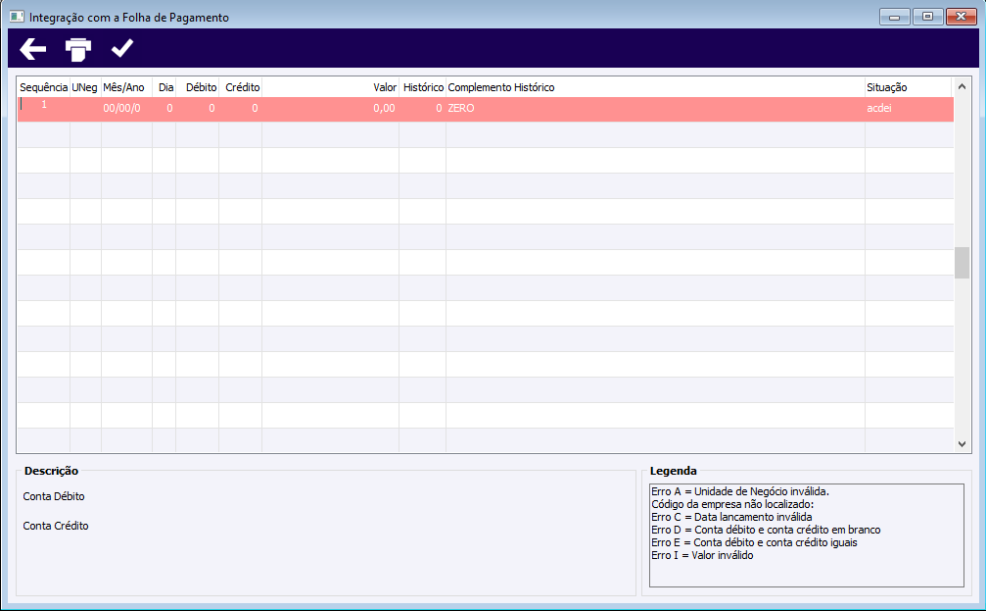Image resolution: width=986 pixels, height=611 pixels.
Task: Click legend line Erro C Data lancamento inválida
Action: 731,517
